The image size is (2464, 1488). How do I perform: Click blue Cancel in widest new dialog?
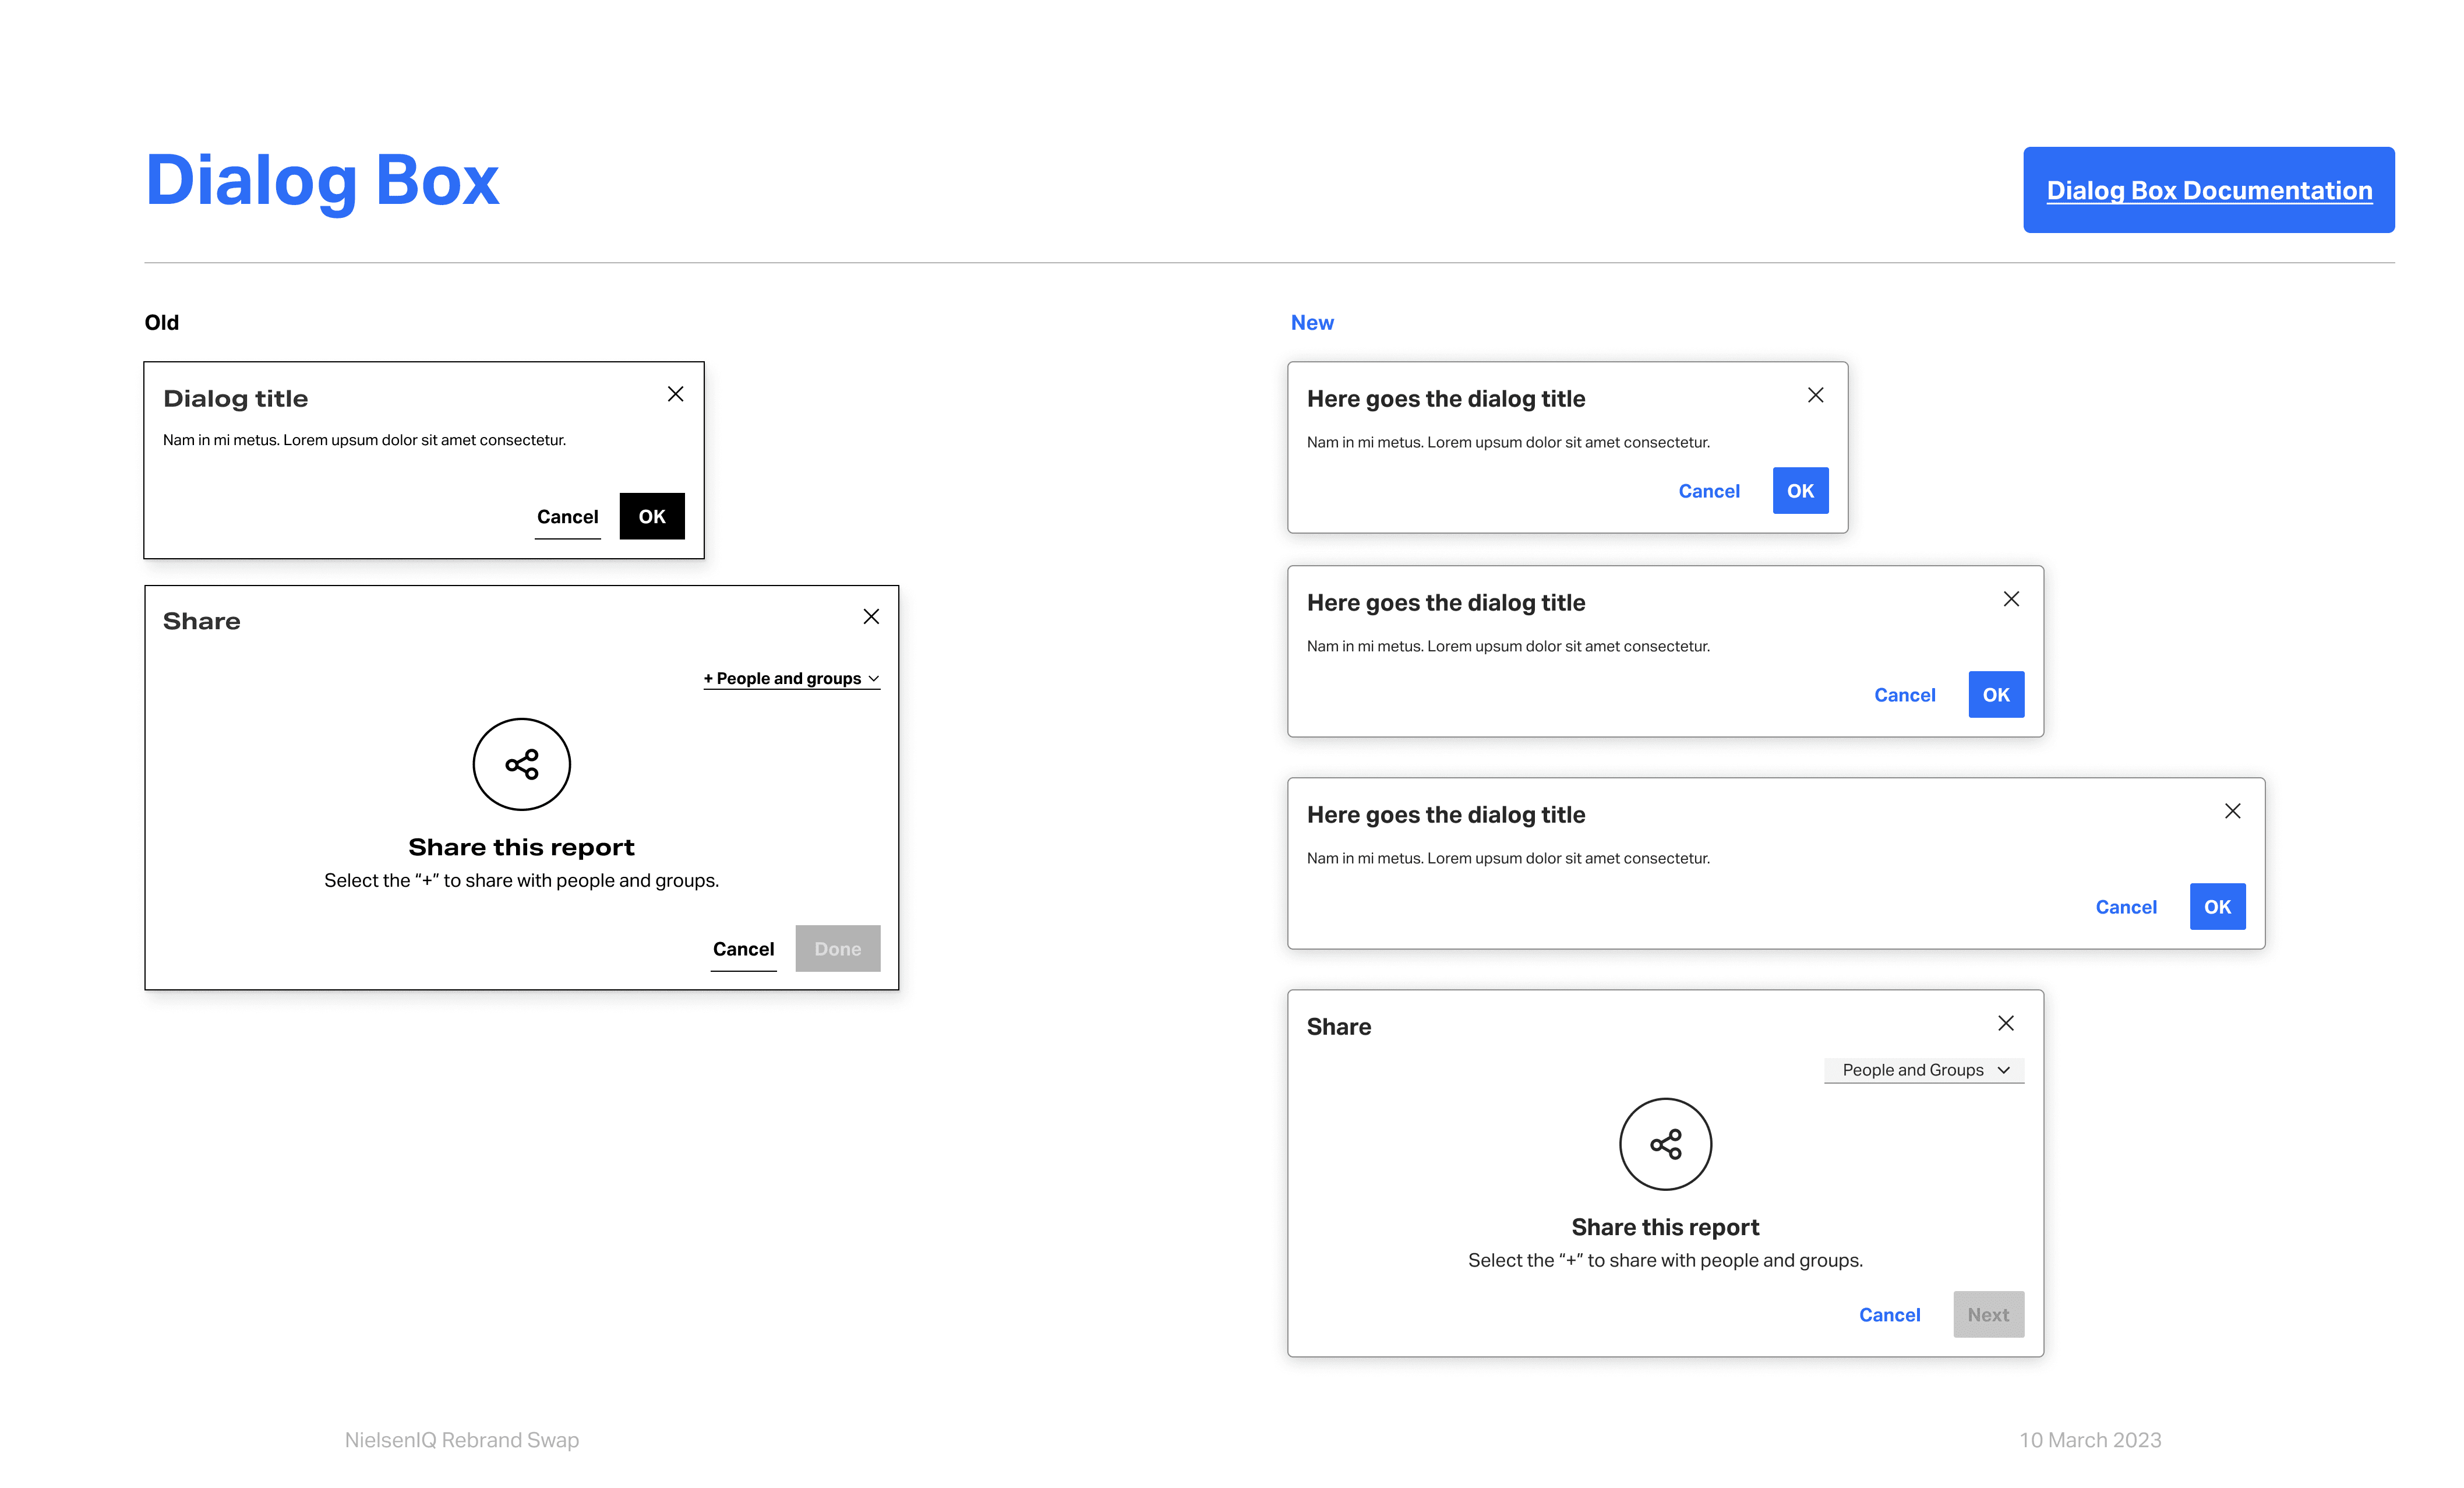pos(2125,907)
